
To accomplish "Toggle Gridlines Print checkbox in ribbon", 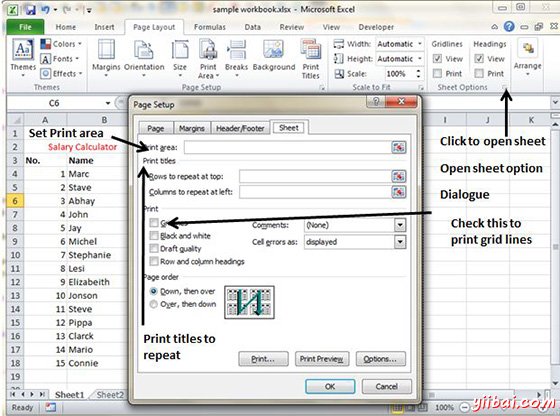I will [x=437, y=73].
